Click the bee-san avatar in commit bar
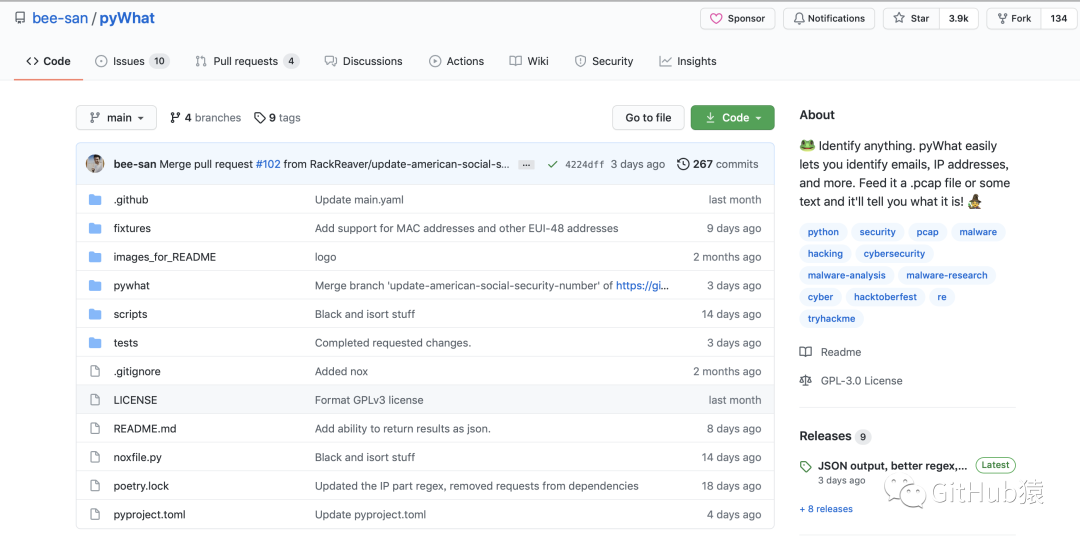Viewport: 1080px width, 540px height. [x=95, y=164]
